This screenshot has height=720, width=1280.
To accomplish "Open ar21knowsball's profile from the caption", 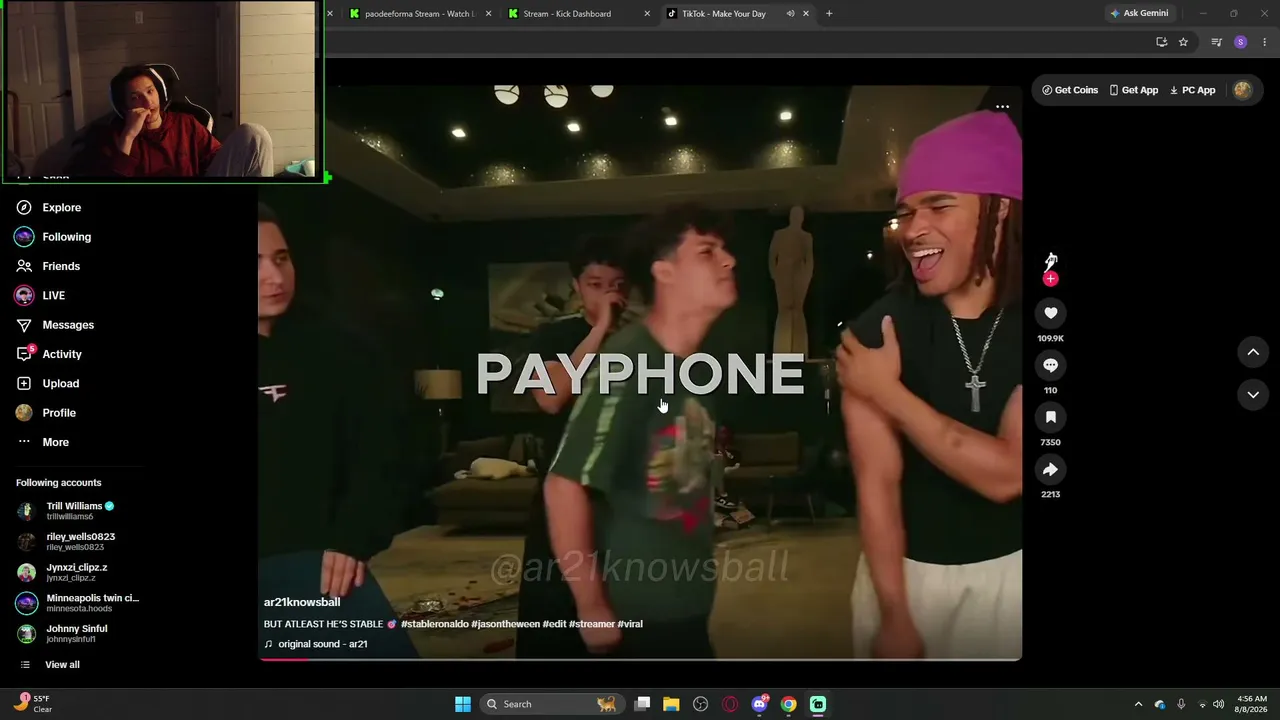I will pyautogui.click(x=302, y=602).
